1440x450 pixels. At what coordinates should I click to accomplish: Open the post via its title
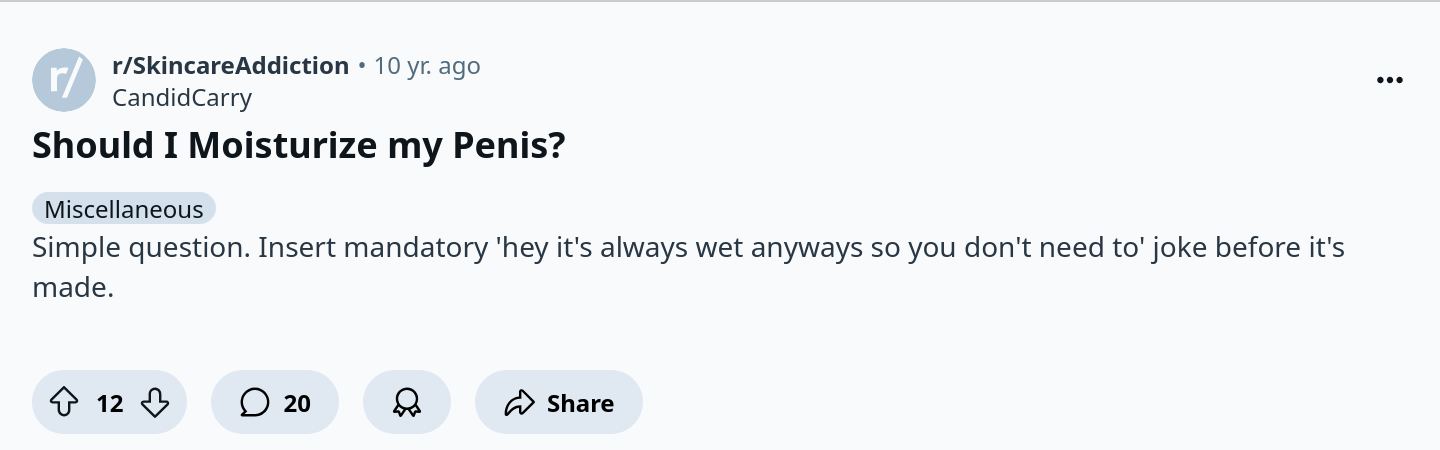pos(299,147)
